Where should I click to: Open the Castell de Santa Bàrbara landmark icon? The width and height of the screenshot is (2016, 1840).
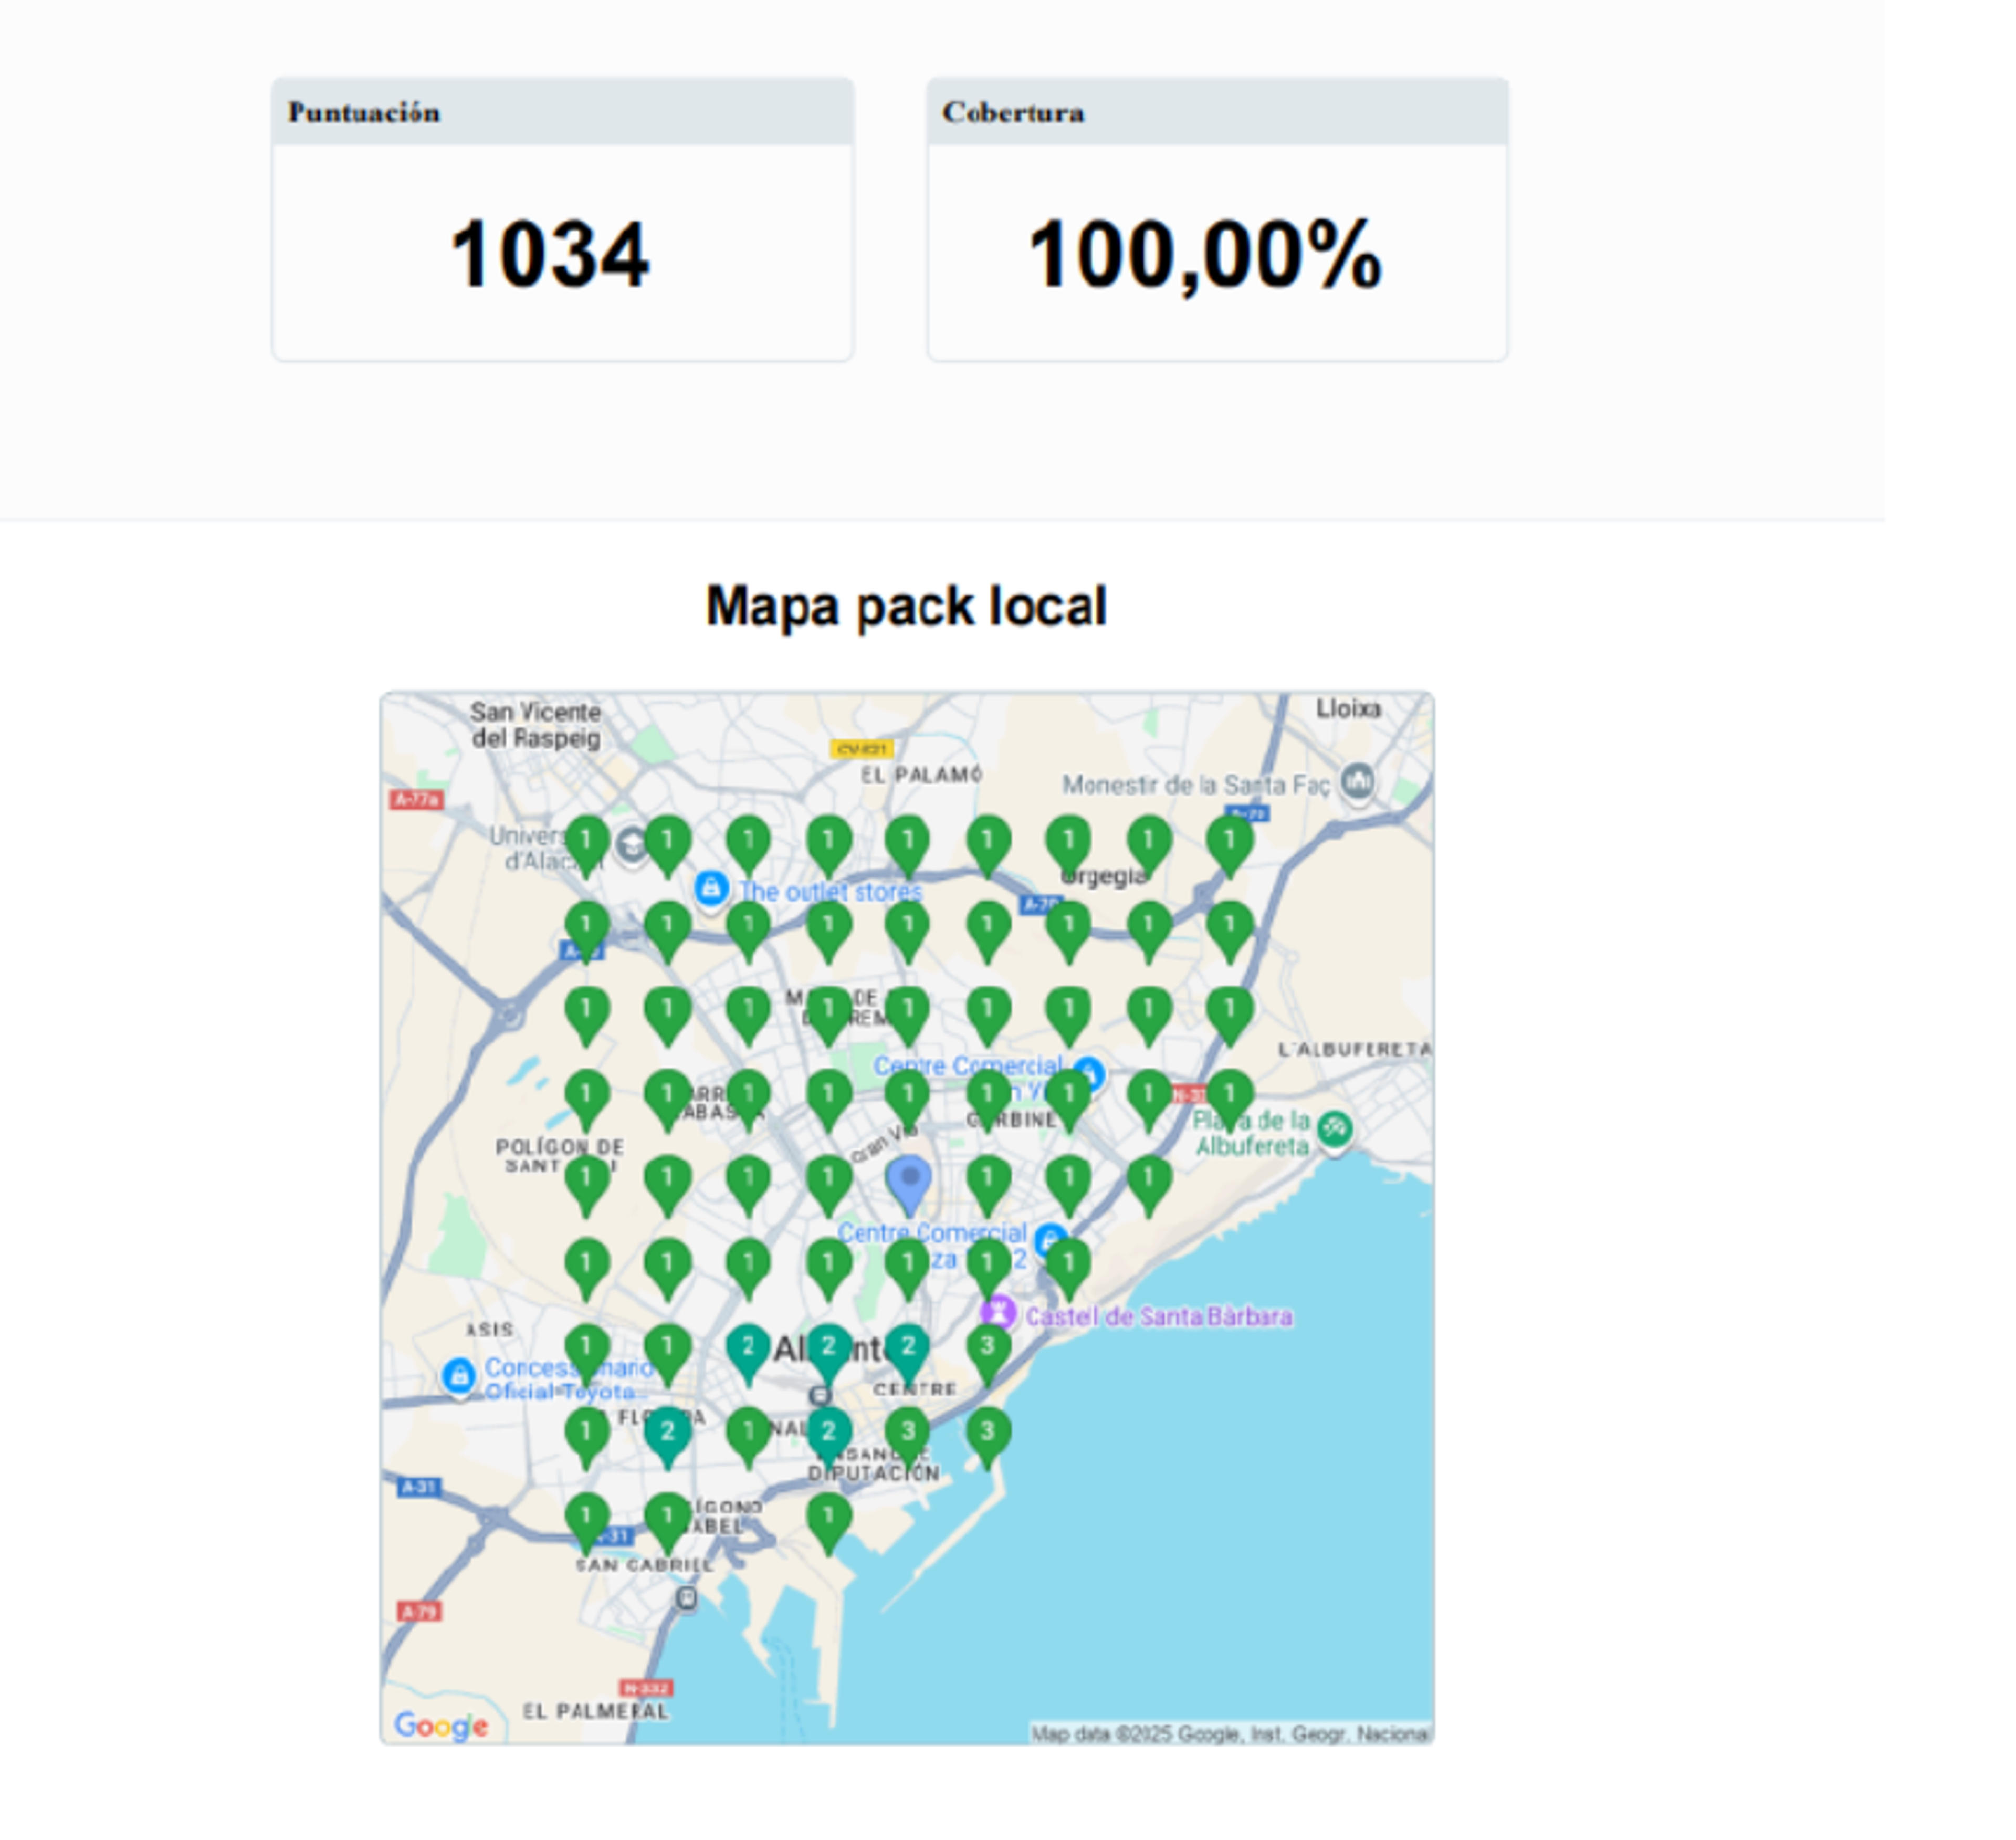(x=998, y=1313)
